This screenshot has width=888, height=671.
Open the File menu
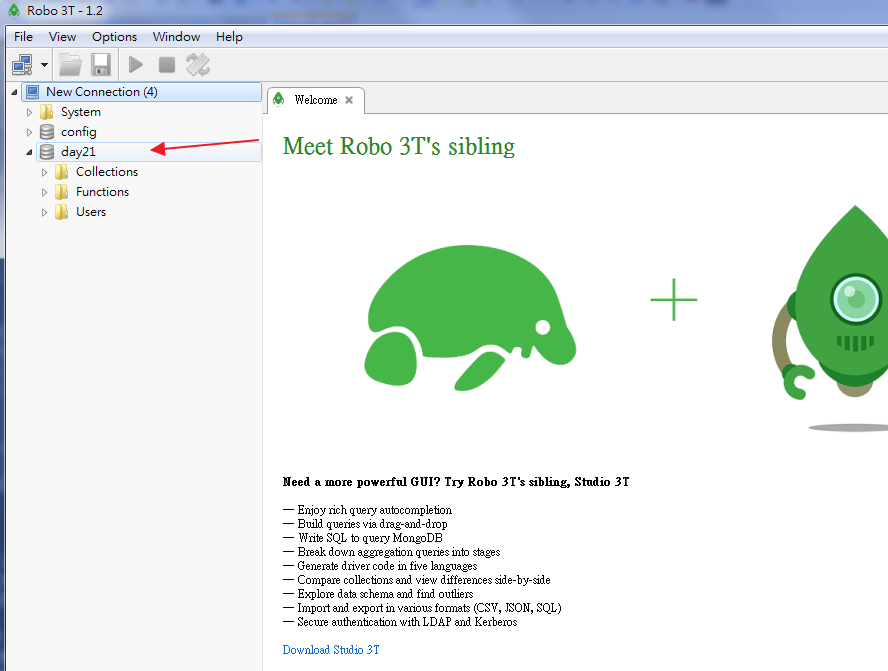pyautogui.click(x=23, y=37)
